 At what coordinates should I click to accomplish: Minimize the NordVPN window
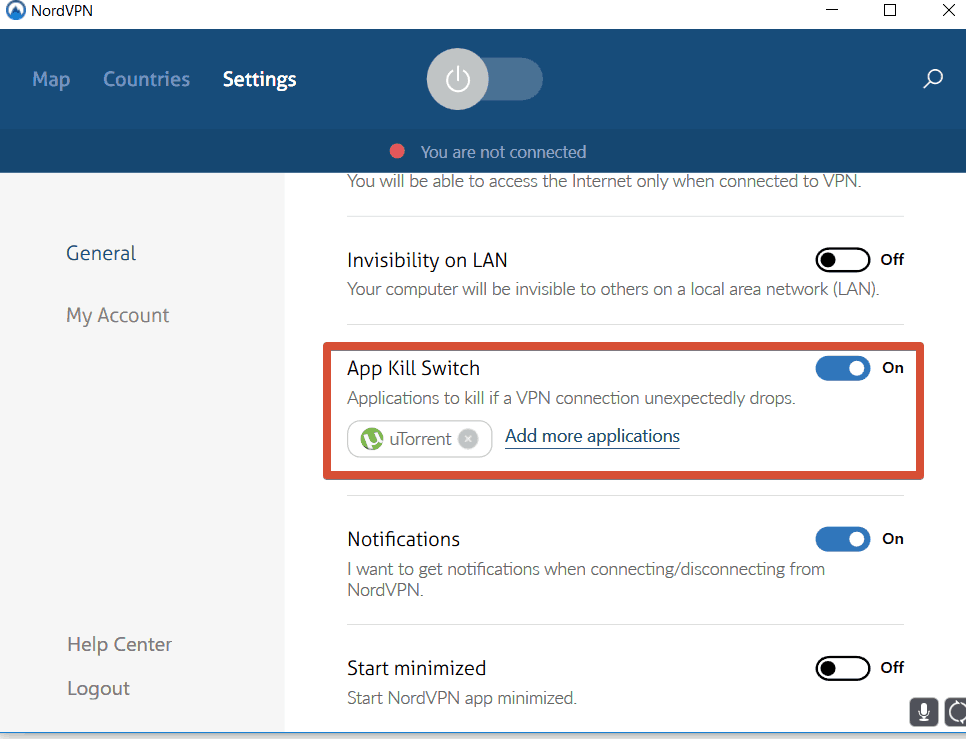coord(832,10)
